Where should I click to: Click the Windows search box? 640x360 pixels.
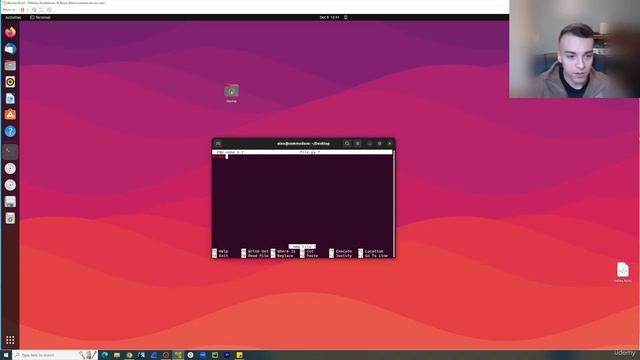pyautogui.click(x=54, y=355)
